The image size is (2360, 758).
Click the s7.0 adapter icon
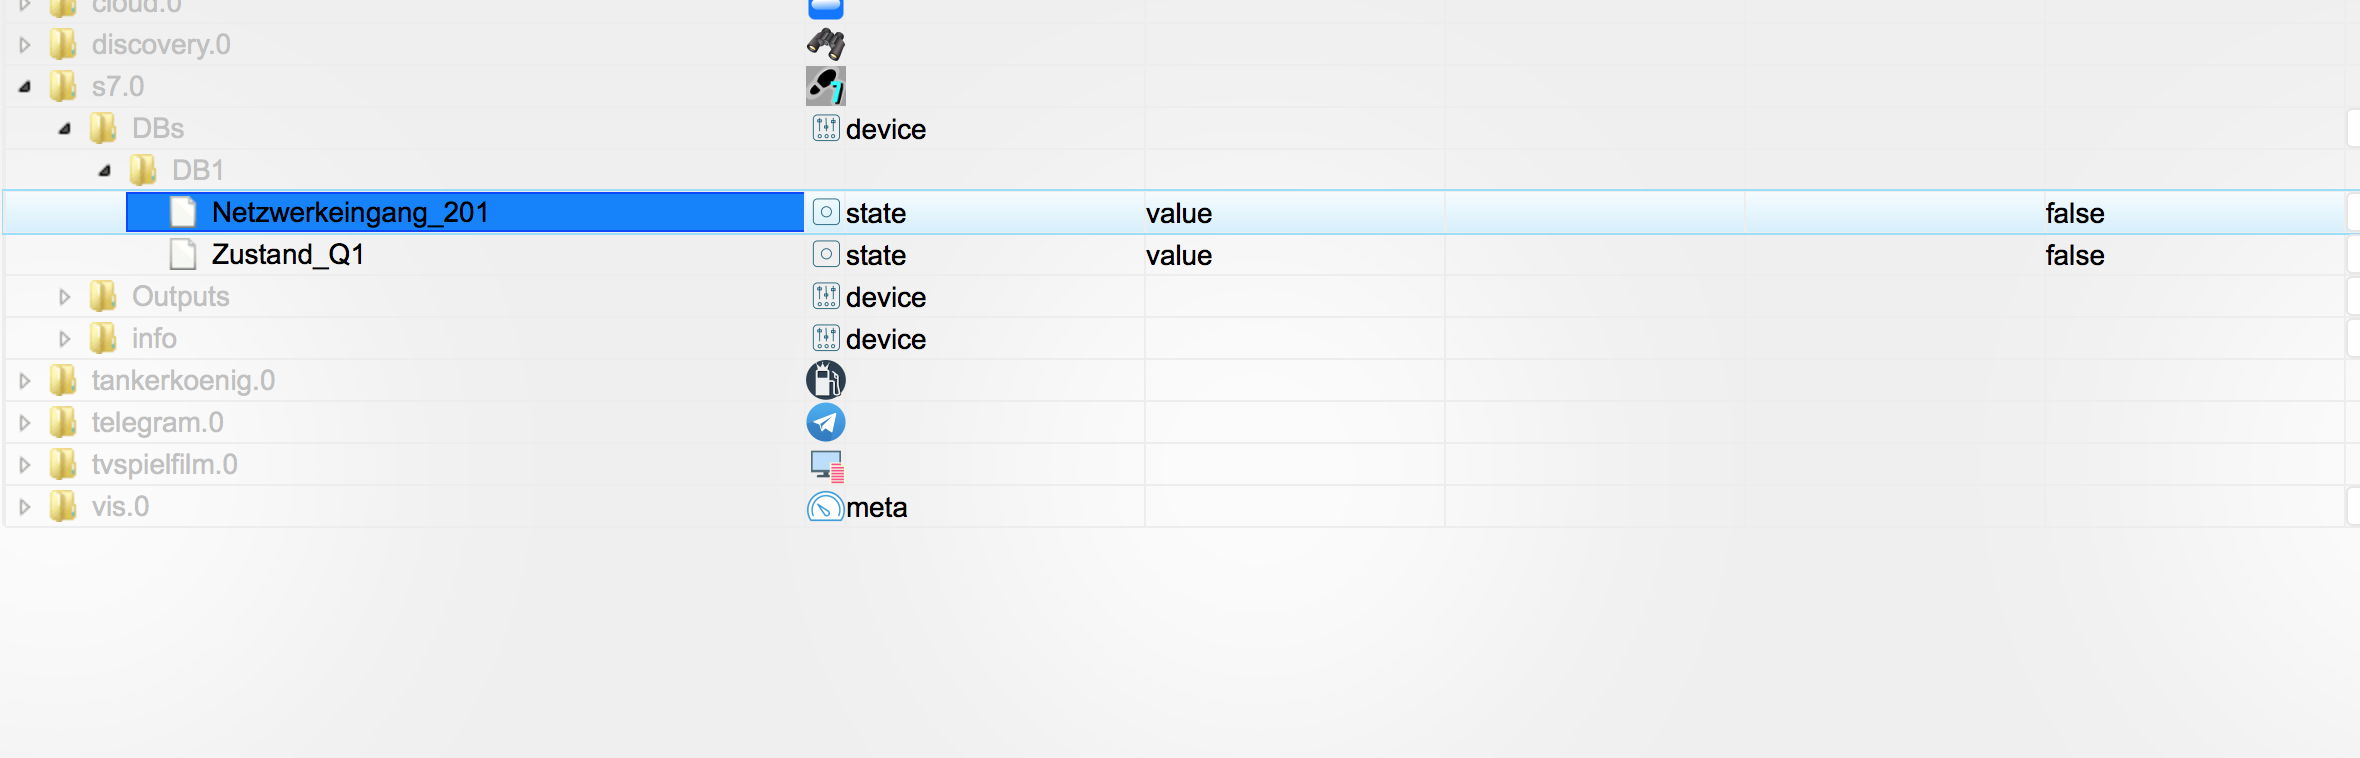pyautogui.click(x=826, y=86)
